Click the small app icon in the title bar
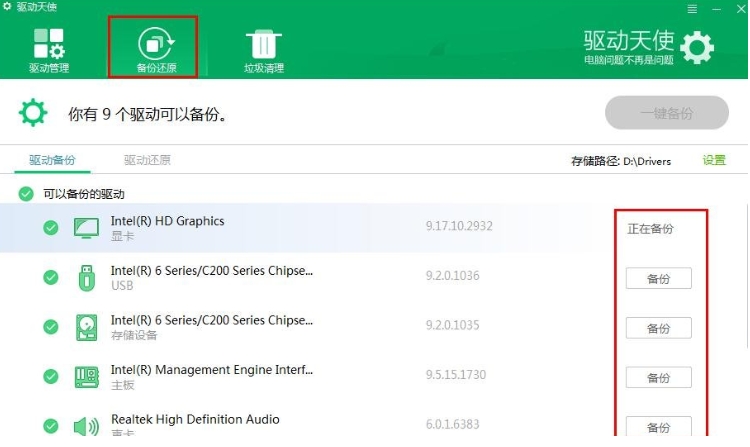This screenshot has height=447, width=750. coord(7,6)
